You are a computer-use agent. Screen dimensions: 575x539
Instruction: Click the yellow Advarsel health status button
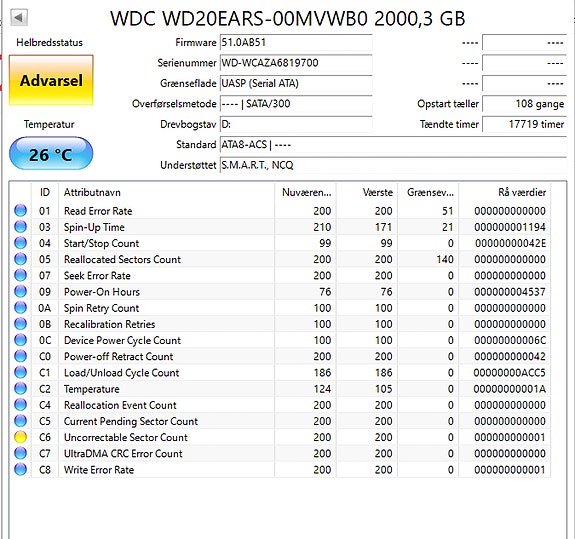(x=51, y=80)
